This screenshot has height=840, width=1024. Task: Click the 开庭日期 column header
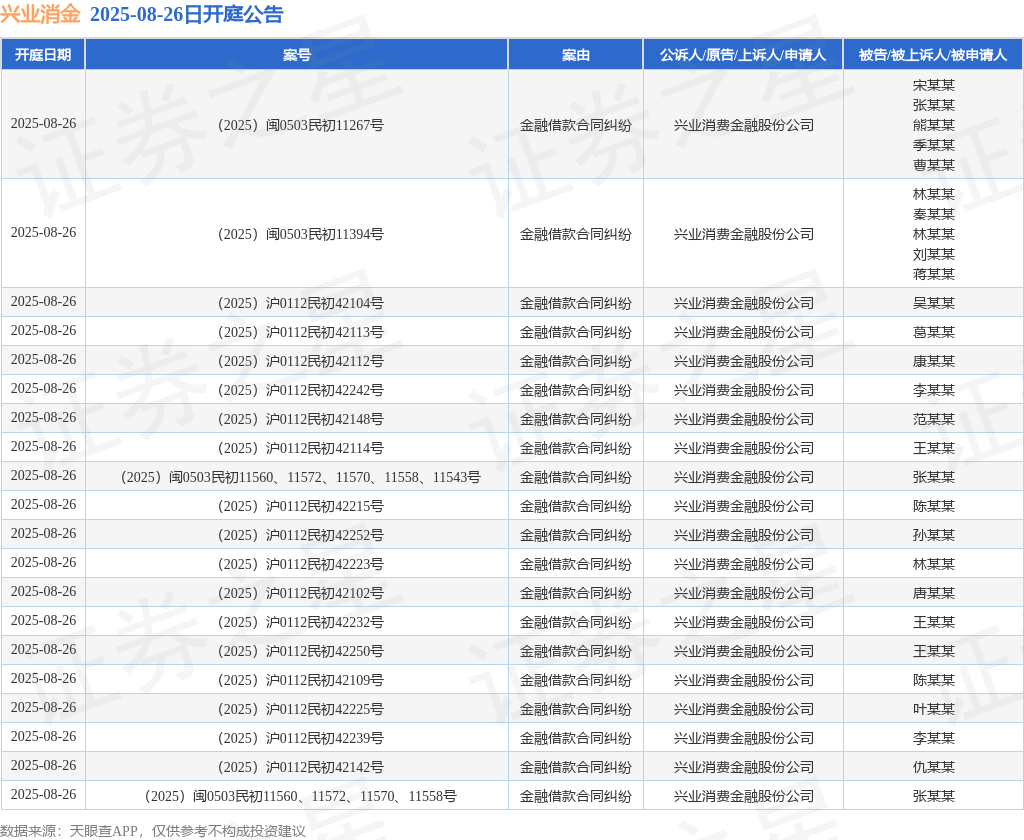[x=43, y=54]
